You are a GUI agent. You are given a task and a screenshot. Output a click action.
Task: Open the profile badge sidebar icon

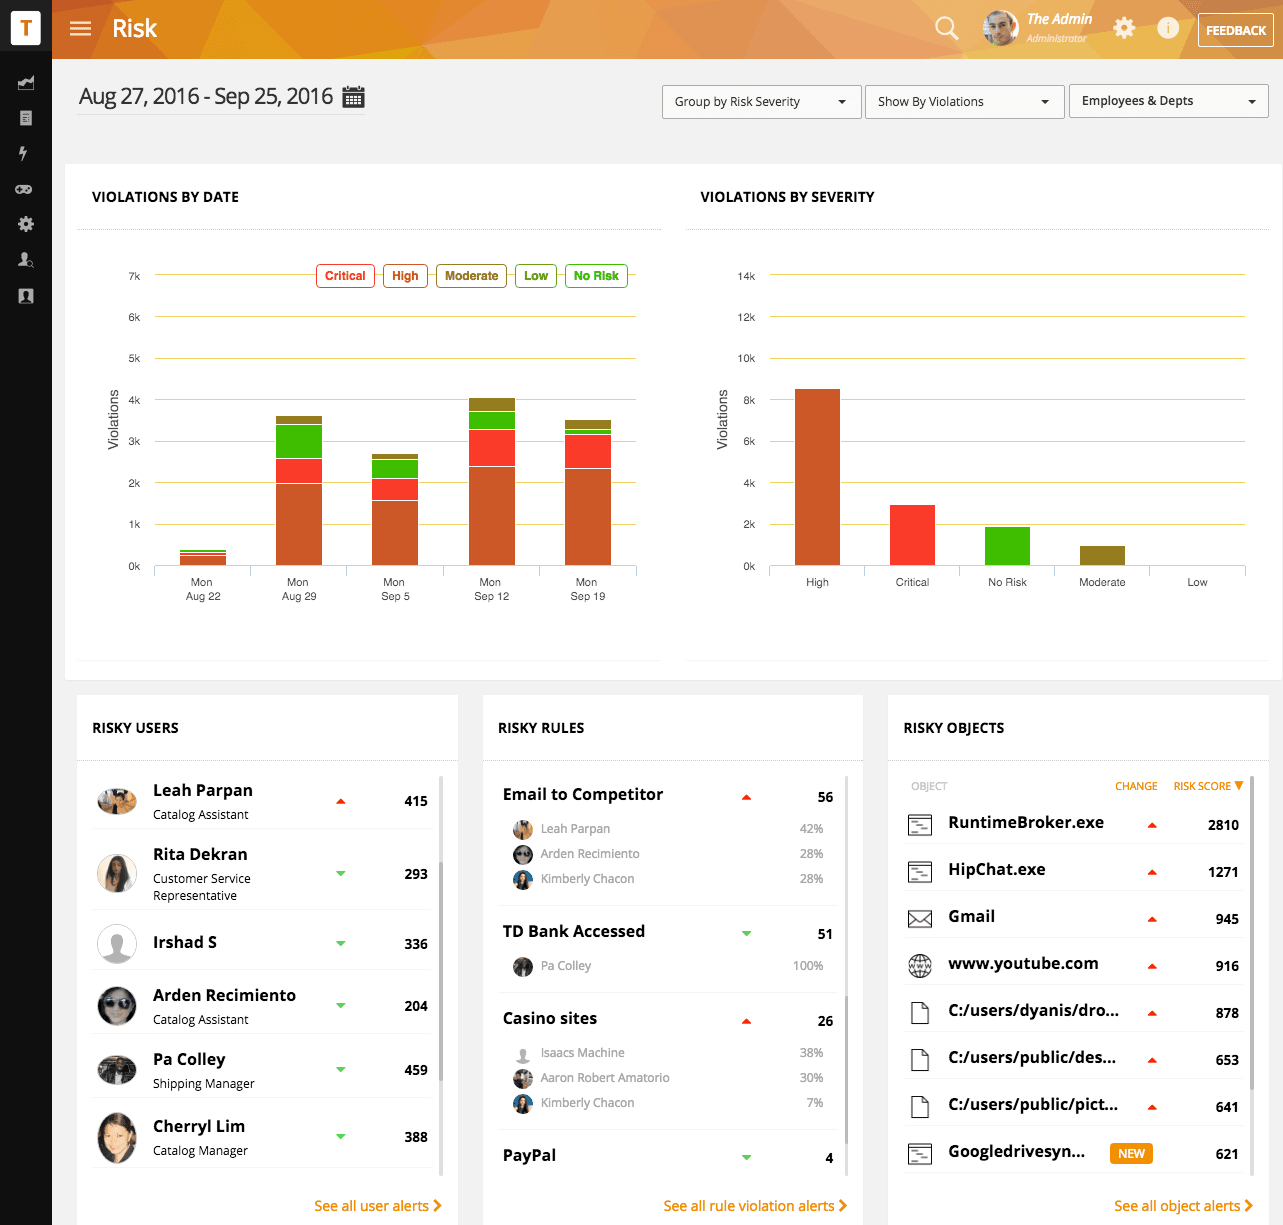[x=26, y=296]
